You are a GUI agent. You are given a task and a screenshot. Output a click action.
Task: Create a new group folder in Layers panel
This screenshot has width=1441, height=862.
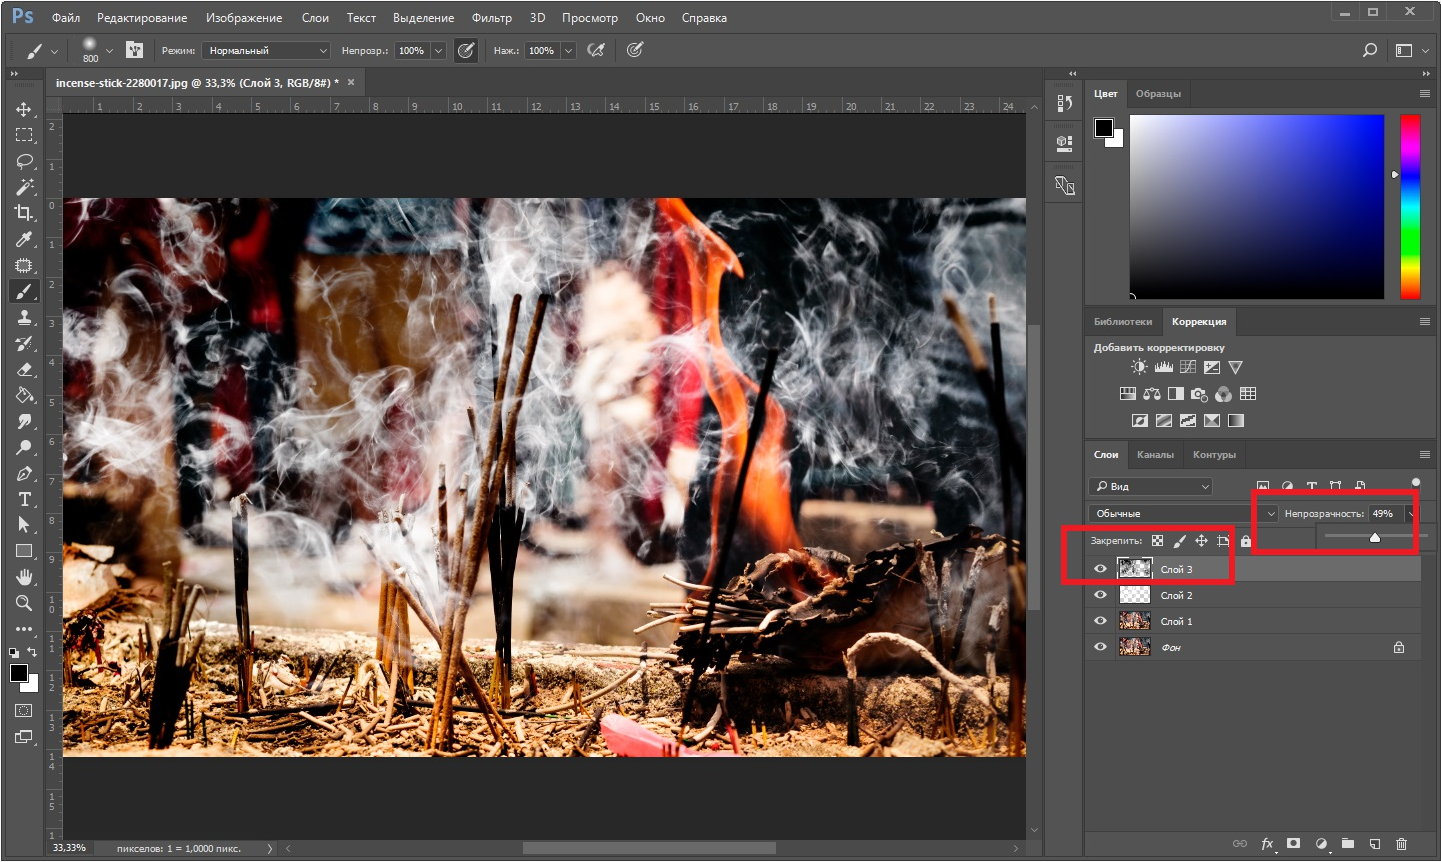click(1348, 844)
